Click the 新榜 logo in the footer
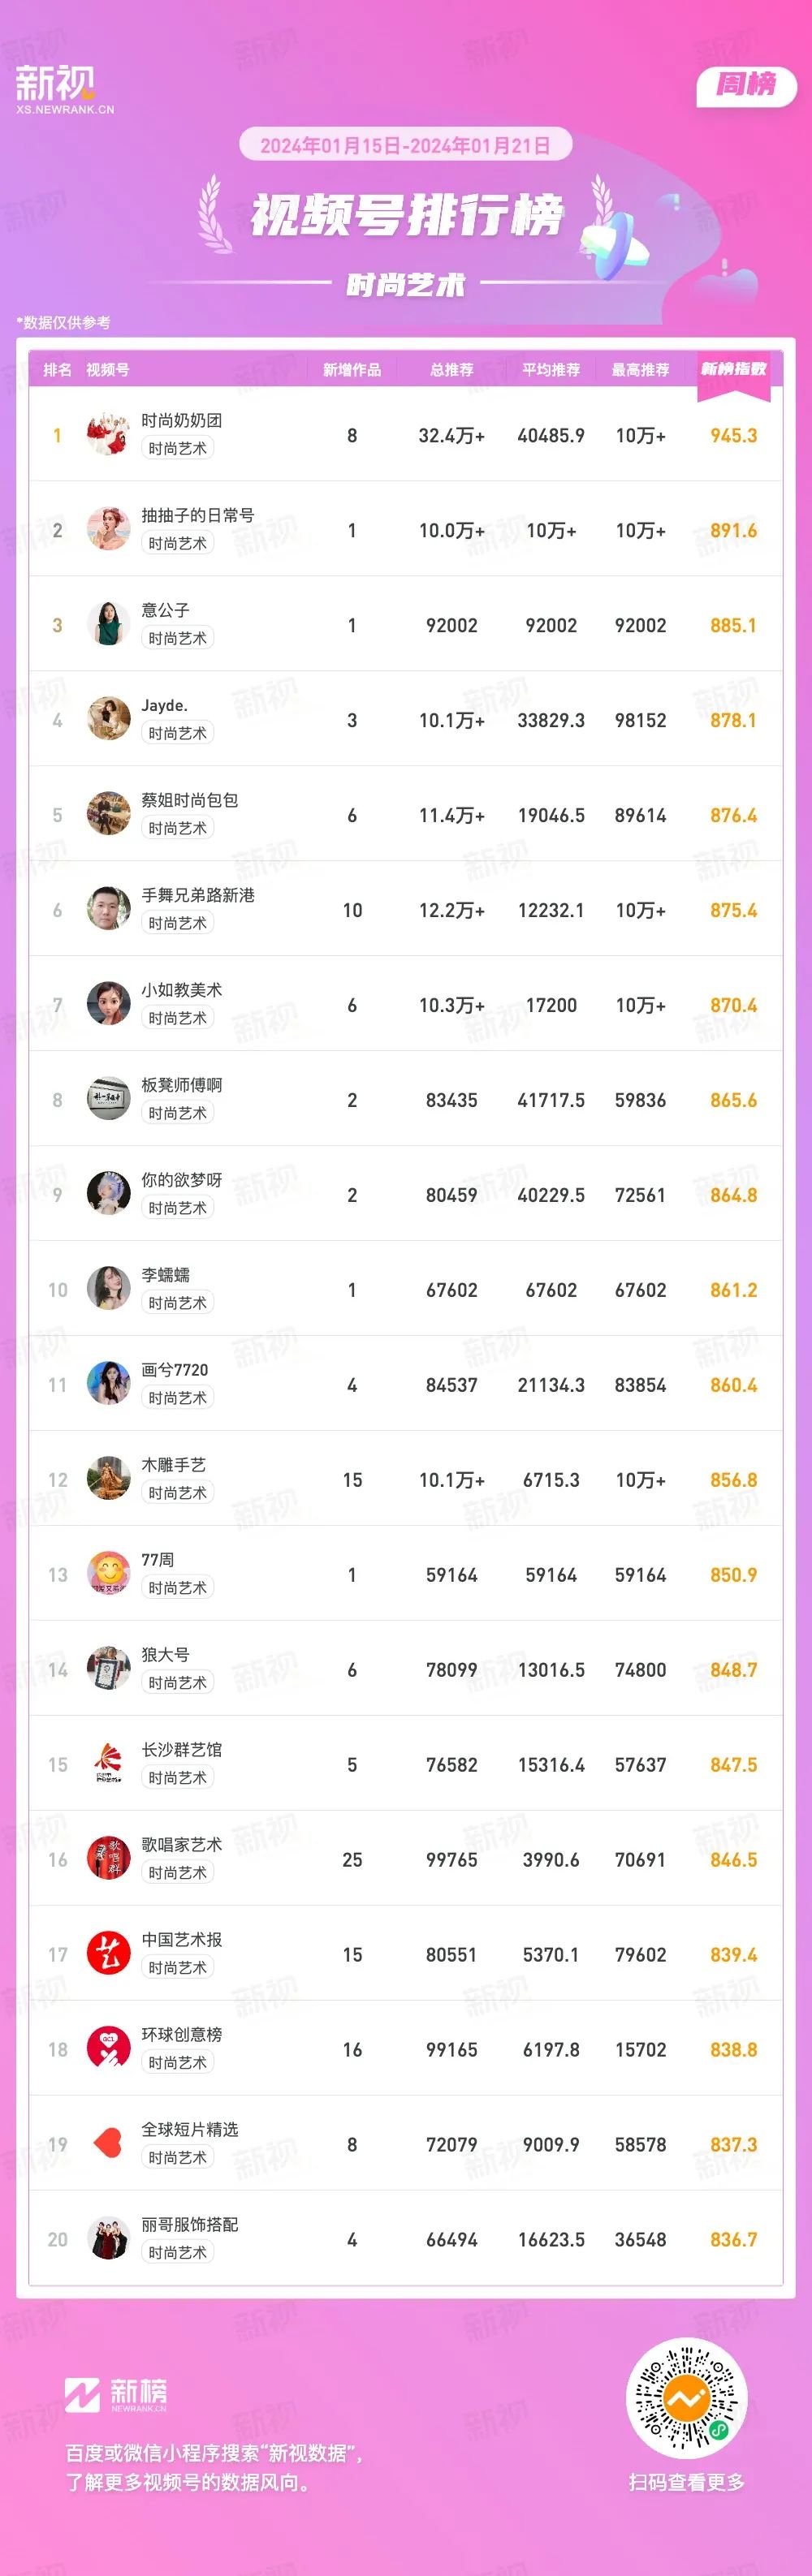The image size is (812, 2576). click(x=116, y=2394)
